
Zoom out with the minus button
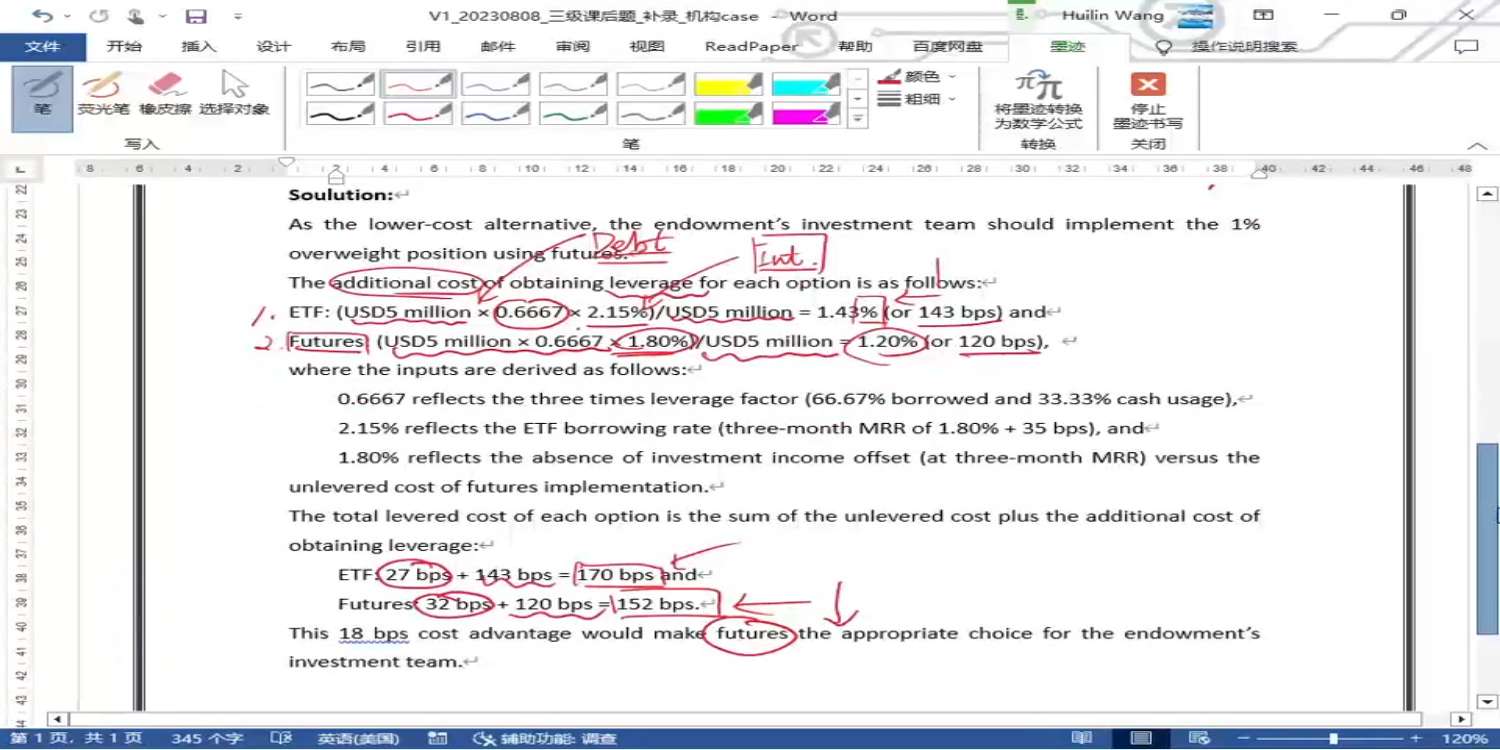[1244, 739]
